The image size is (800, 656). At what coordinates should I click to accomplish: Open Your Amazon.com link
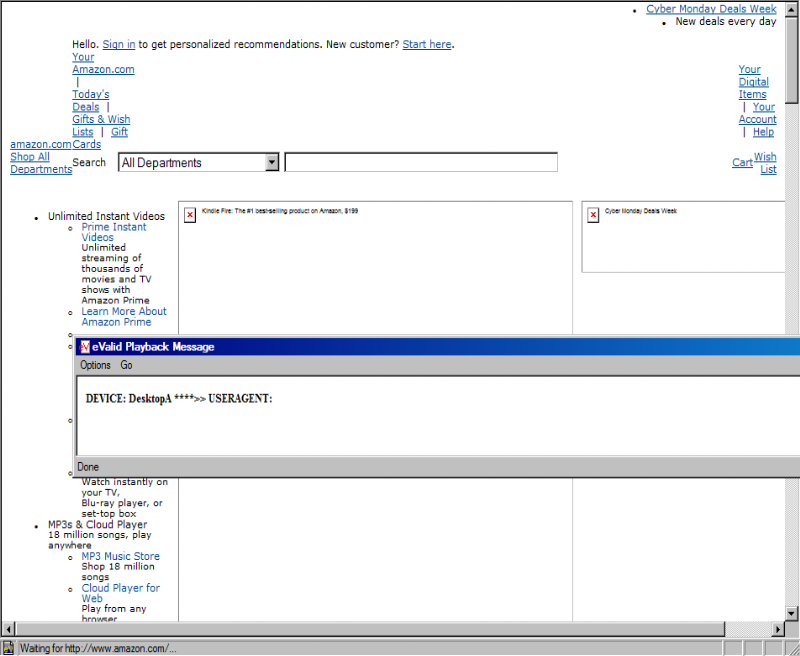(103, 63)
